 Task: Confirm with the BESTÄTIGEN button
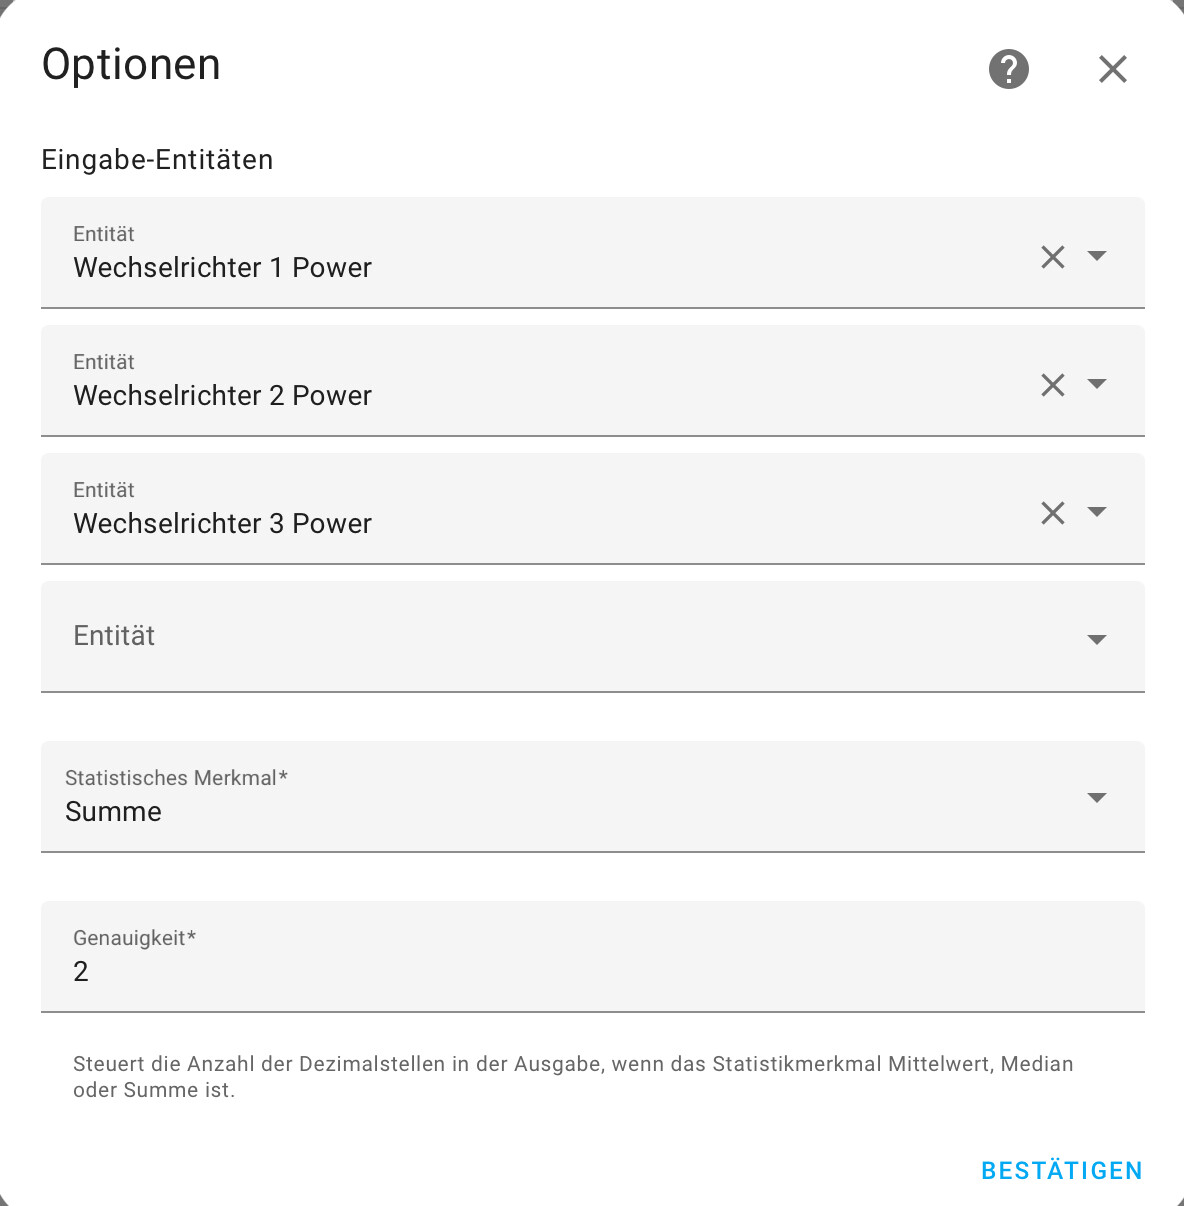click(1062, 1171)
